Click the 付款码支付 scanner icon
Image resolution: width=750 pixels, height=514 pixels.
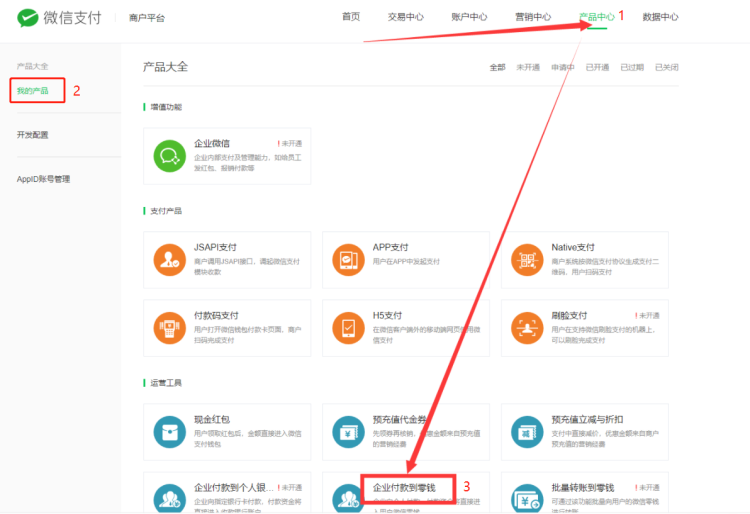pyautogui.click(x=169, y=328)
